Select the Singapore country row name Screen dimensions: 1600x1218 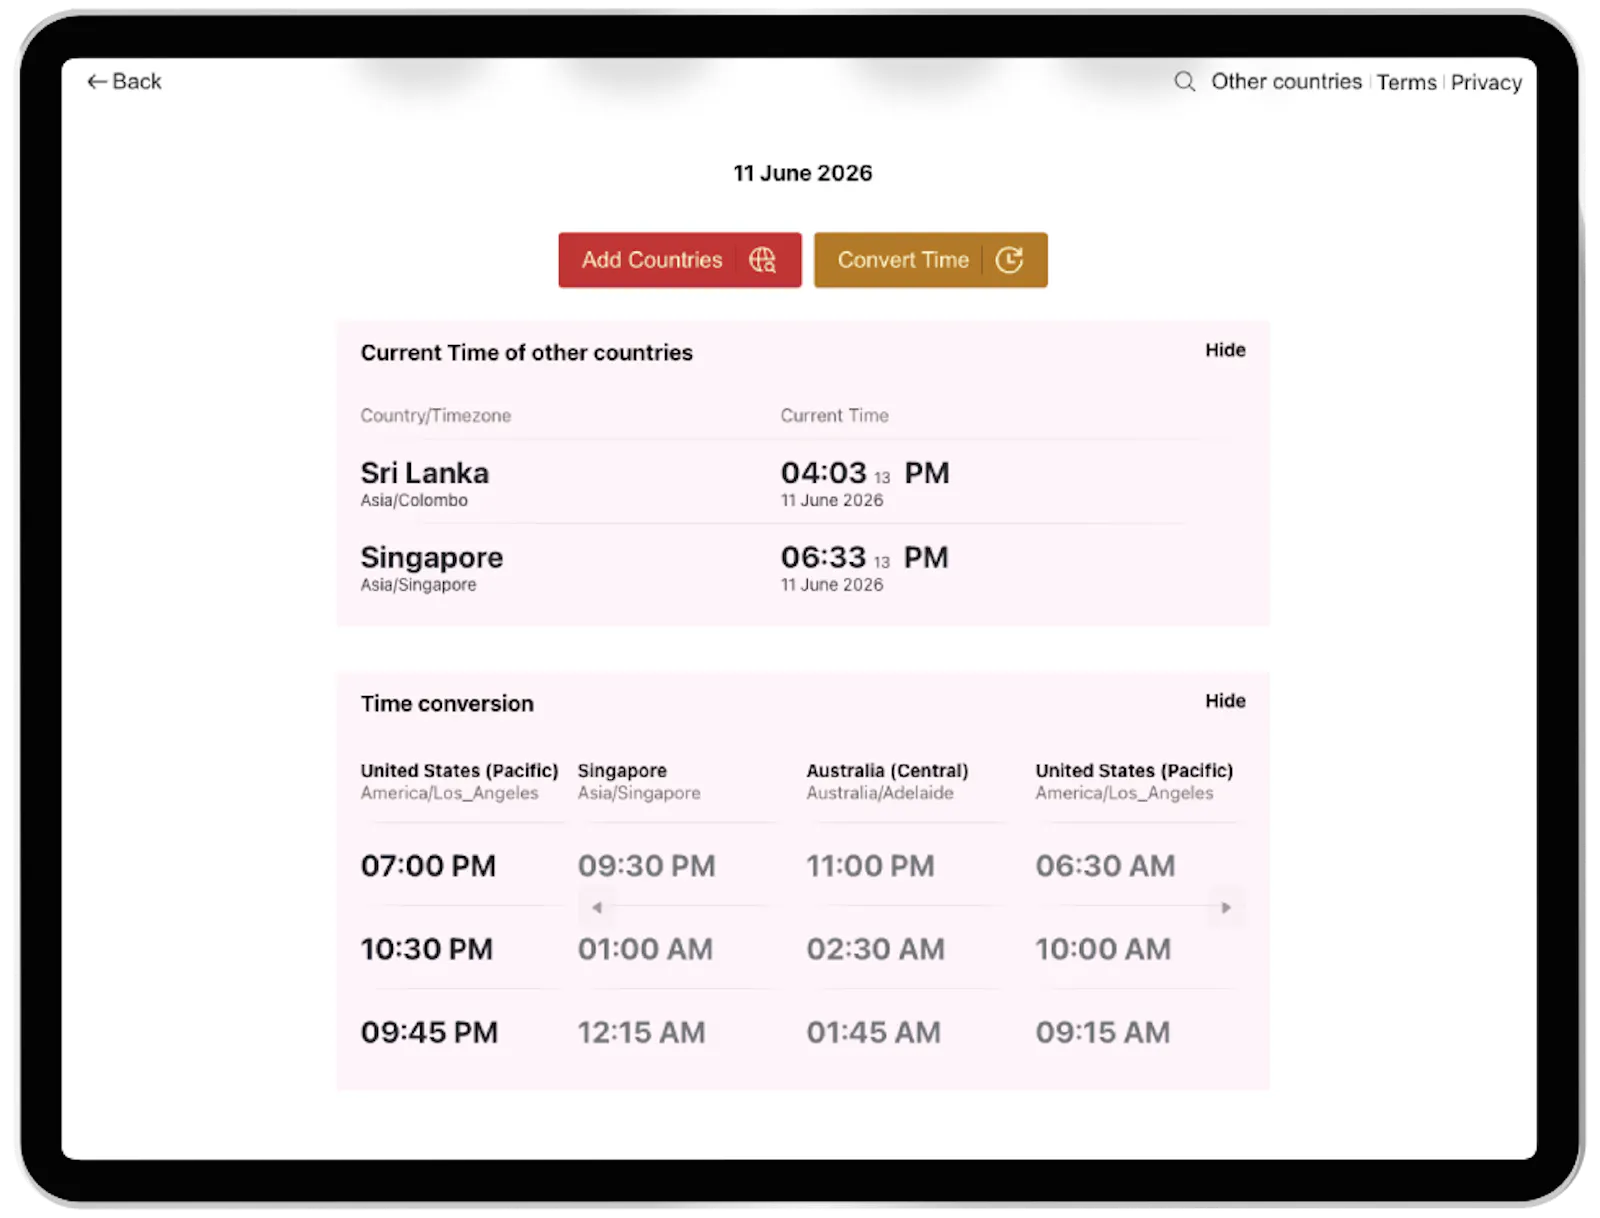[432, 557]
